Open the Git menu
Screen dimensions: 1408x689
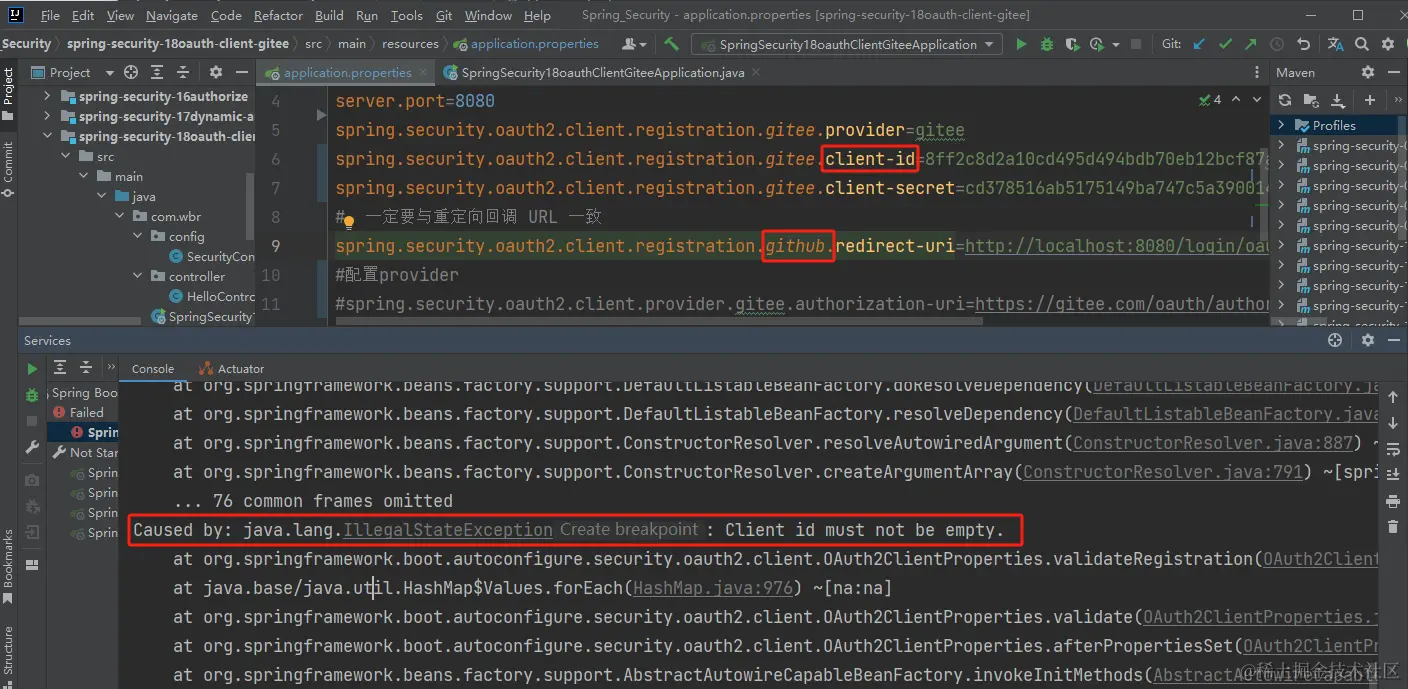pyautogui.click(x=444, y=15)
